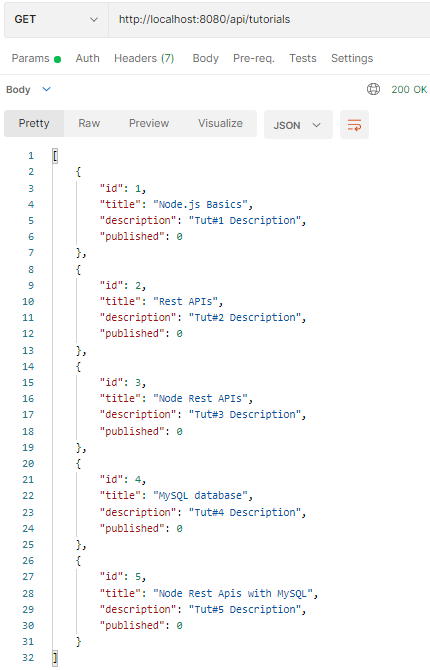Open the Settings tab
Screen dimensions: 430x670
(x=352, y=59)
